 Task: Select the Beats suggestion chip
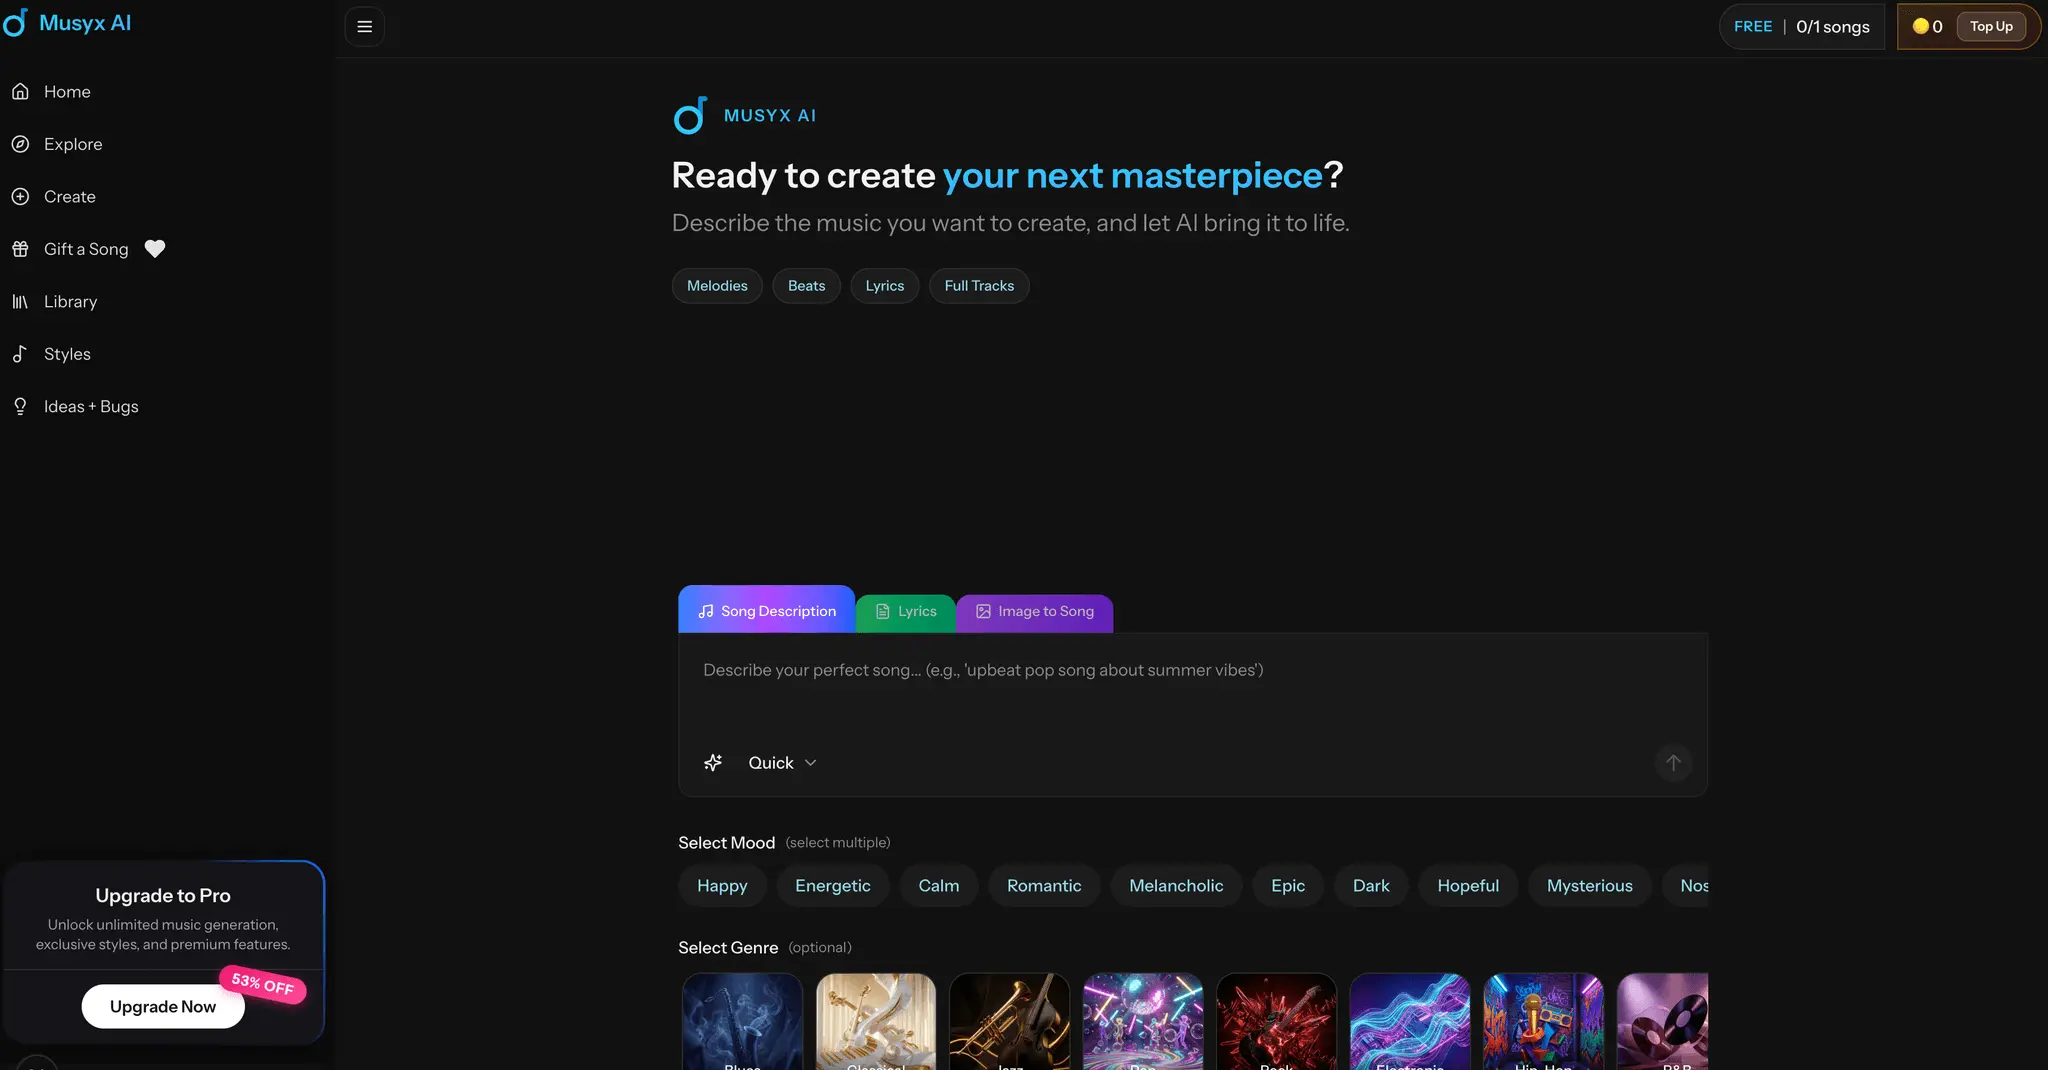(x=806, y=286)
